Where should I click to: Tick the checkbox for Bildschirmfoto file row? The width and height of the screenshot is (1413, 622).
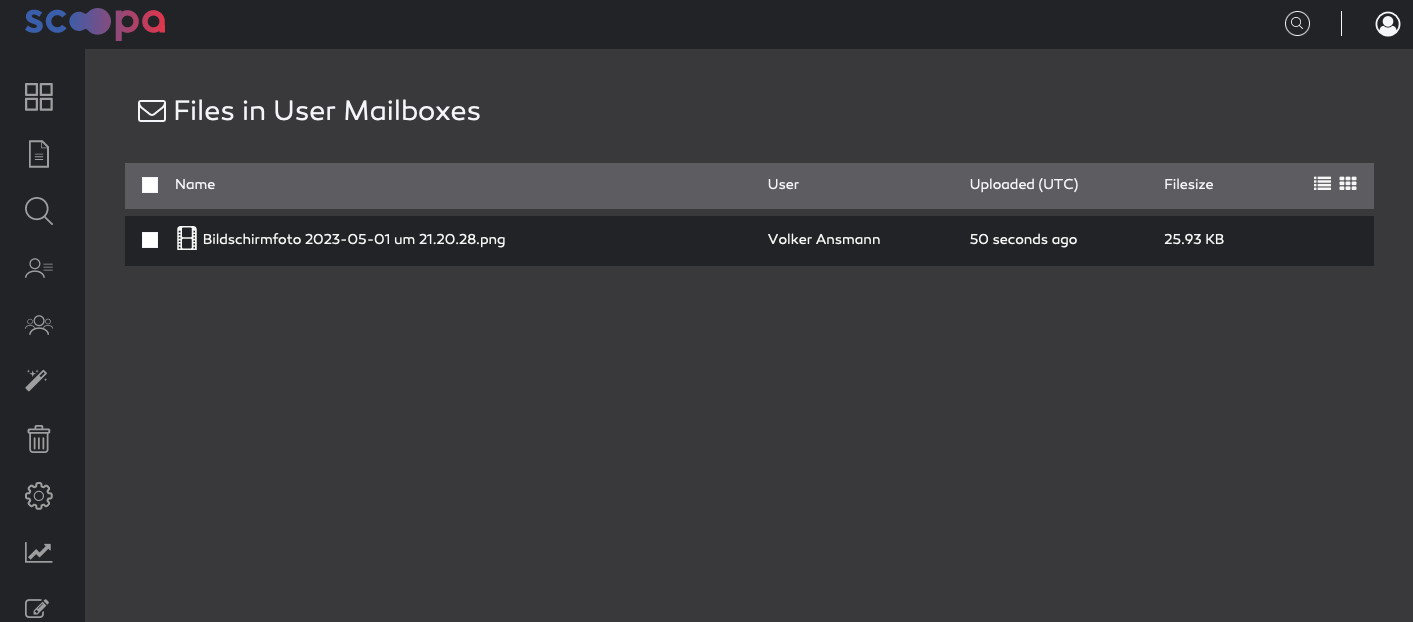click(150, 240)
